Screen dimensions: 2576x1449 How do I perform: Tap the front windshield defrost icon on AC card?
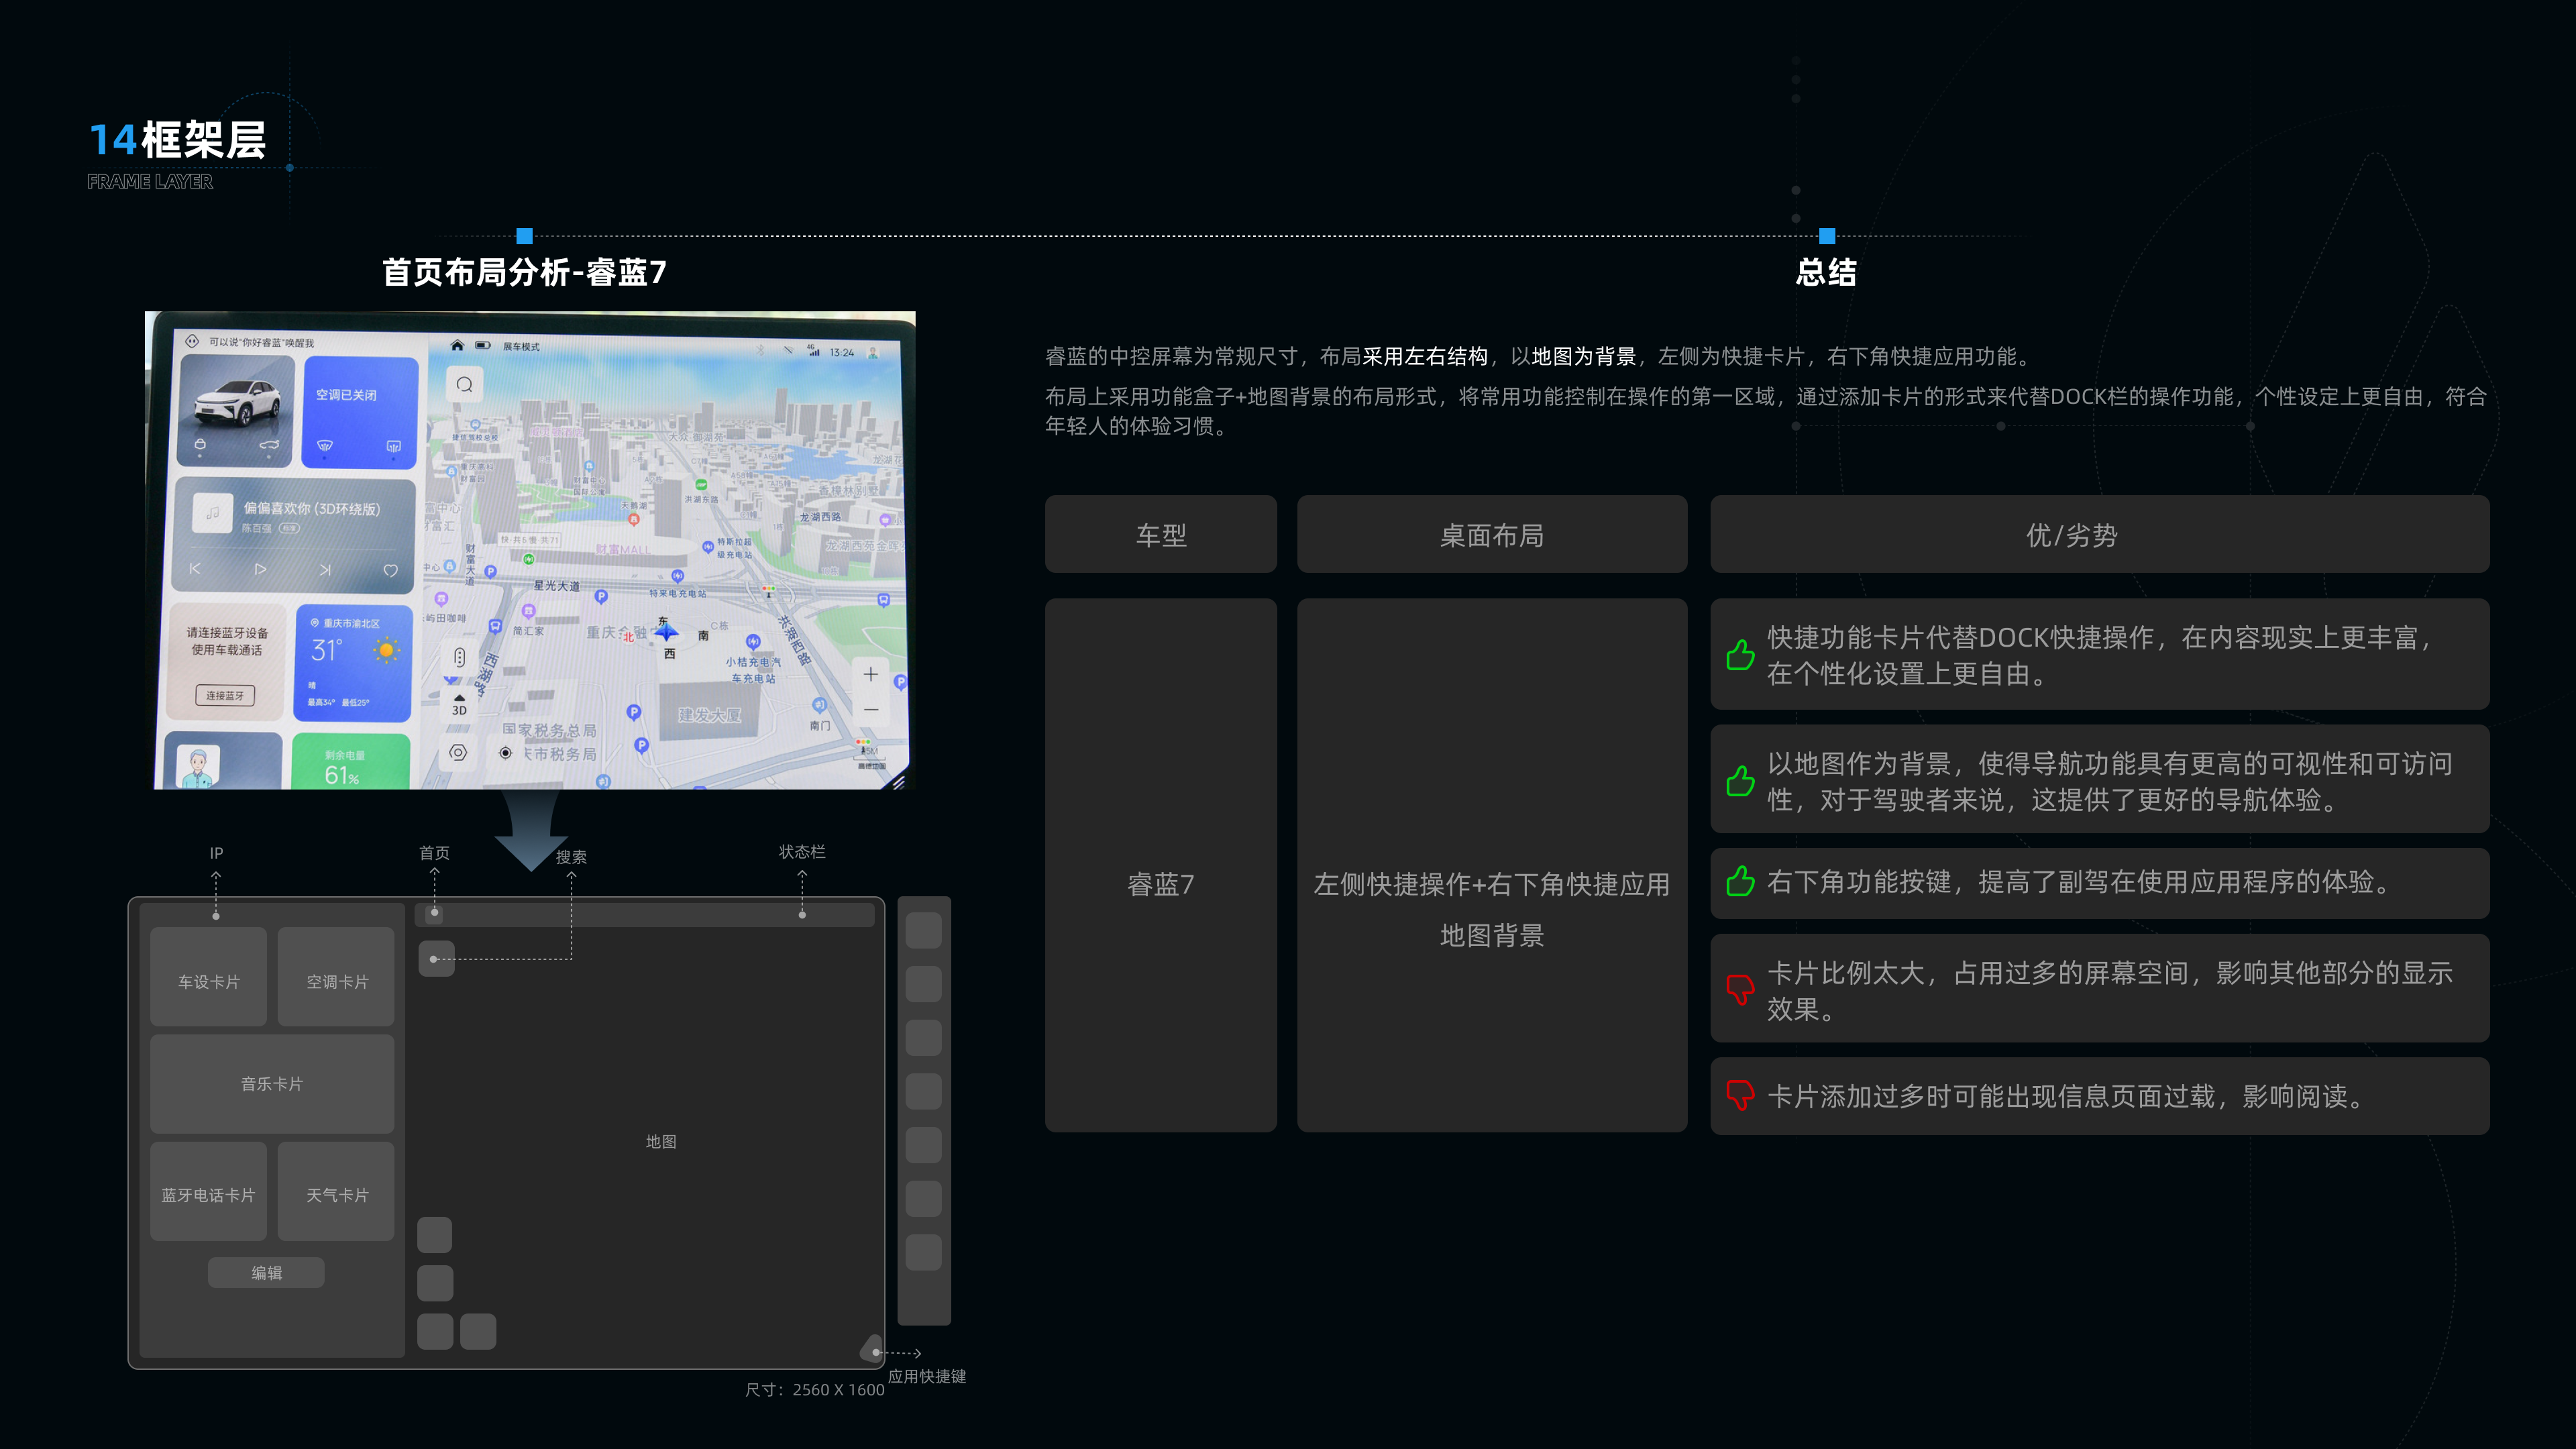[325, 447]
